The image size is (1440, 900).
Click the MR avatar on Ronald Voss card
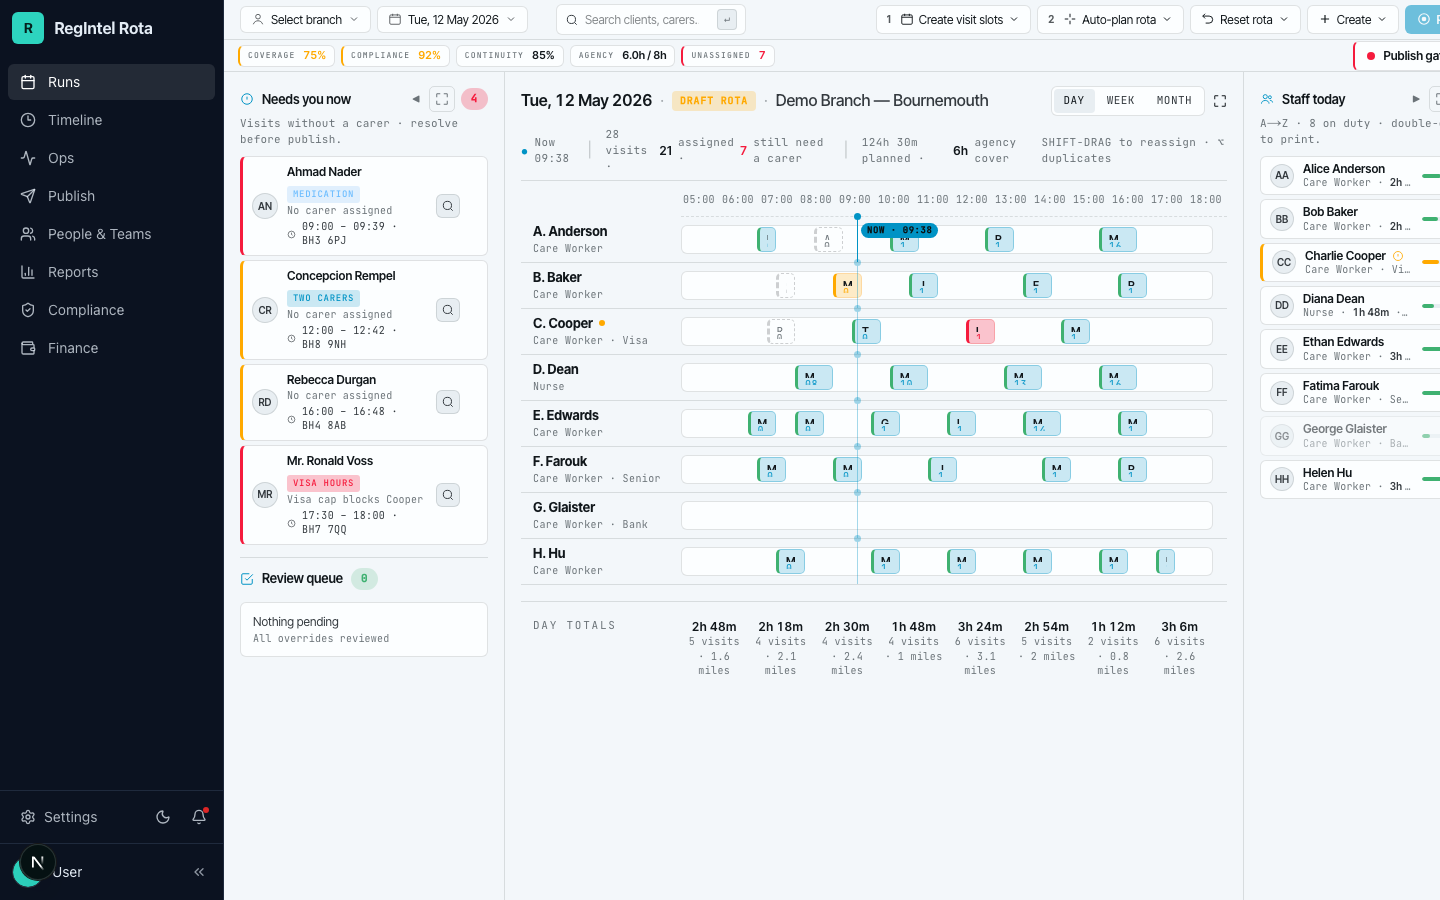(x=265, y=495)
